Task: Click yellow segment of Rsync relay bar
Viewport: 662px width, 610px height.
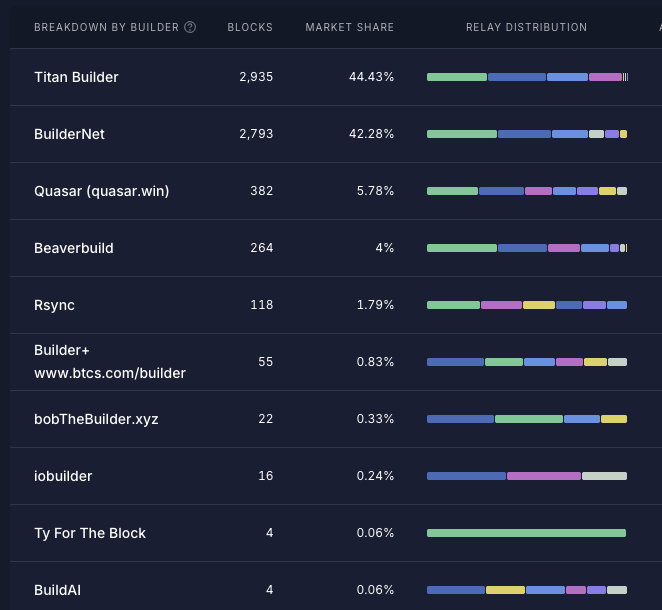Action: pos(539,305)
